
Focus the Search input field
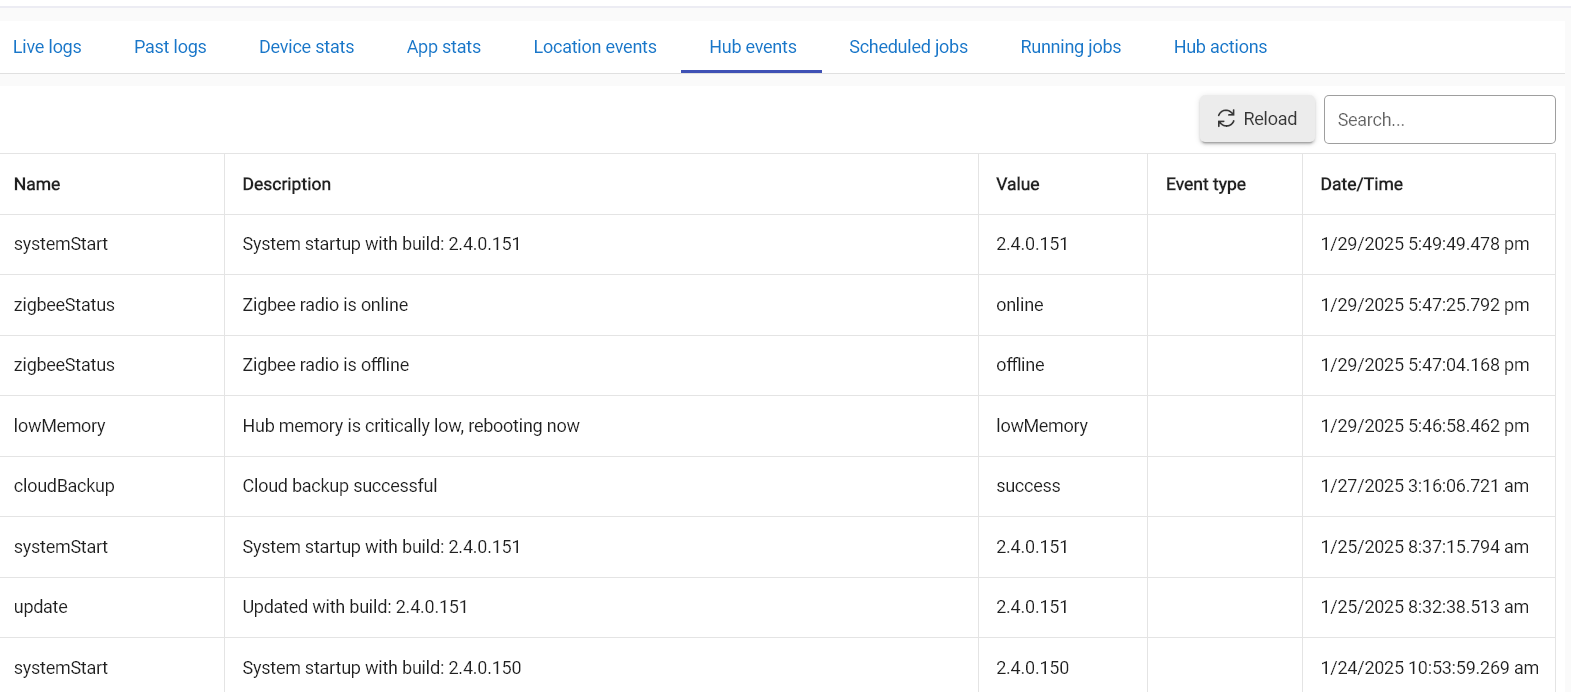point(1438,120)
